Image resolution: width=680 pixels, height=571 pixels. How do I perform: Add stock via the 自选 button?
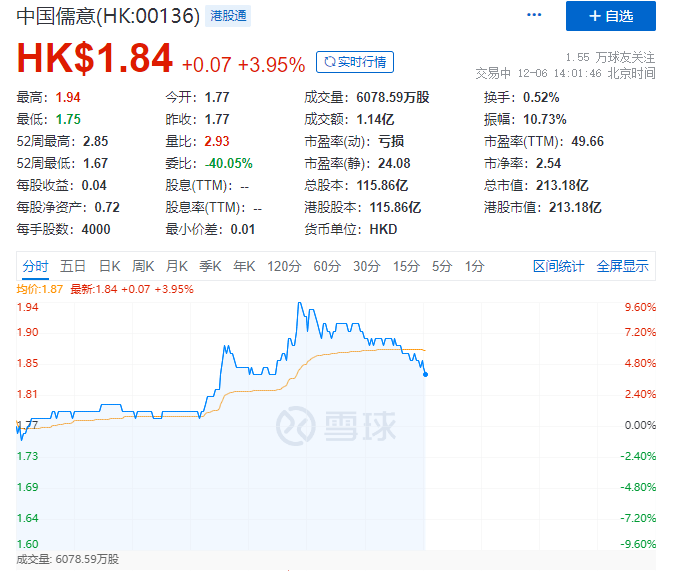pyautogui.click(x=611, y=16)
